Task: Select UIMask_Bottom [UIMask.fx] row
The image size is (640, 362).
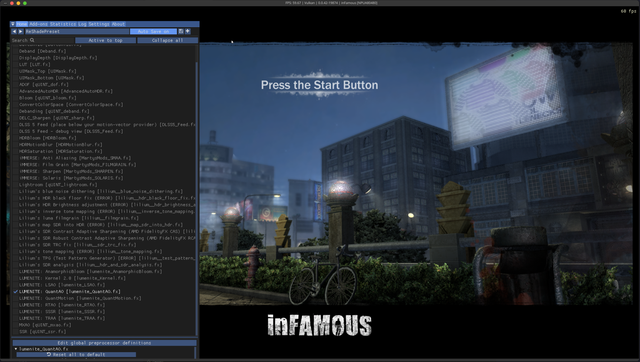Action: coord(51,78)
